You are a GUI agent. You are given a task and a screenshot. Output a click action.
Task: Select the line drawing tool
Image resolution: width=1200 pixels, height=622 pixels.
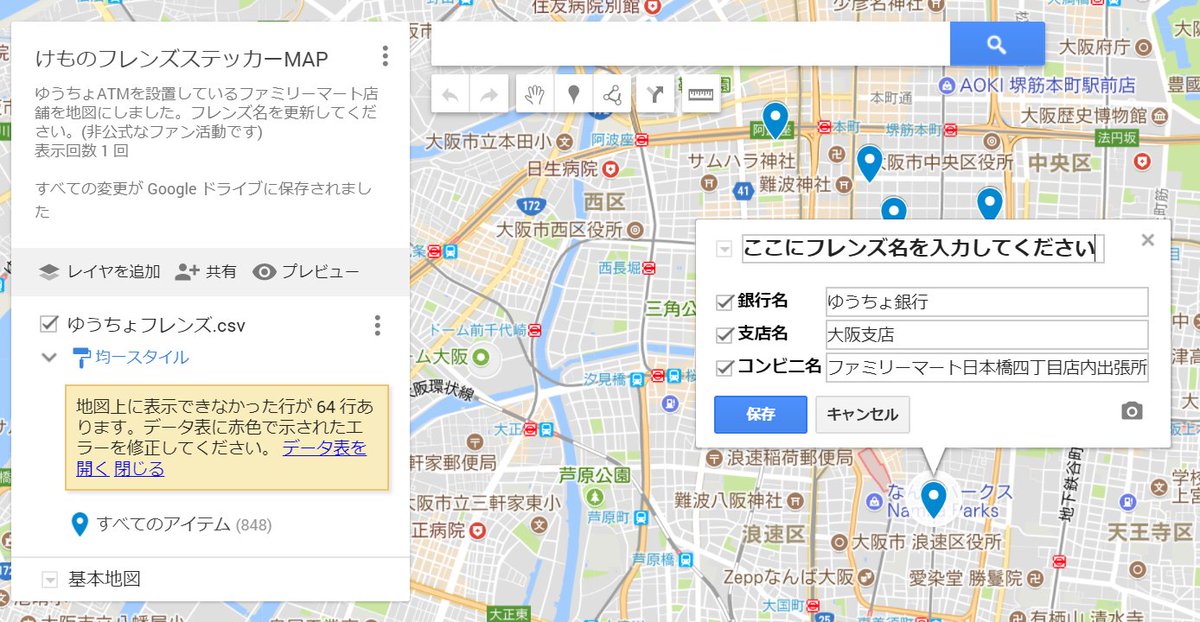611,93
